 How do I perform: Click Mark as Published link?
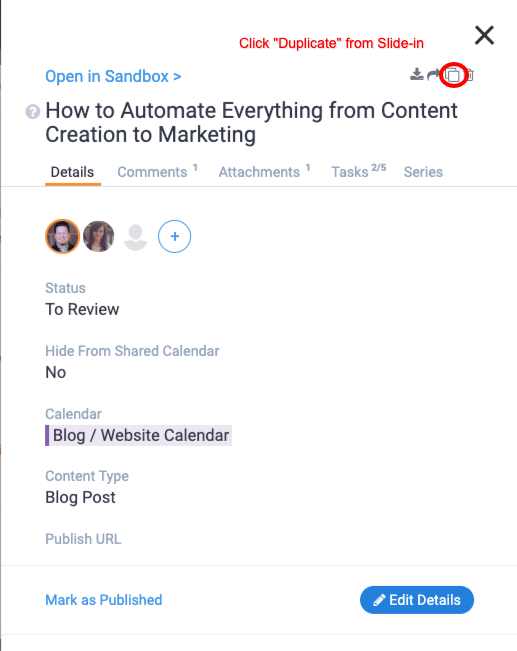tap(104, 600)
